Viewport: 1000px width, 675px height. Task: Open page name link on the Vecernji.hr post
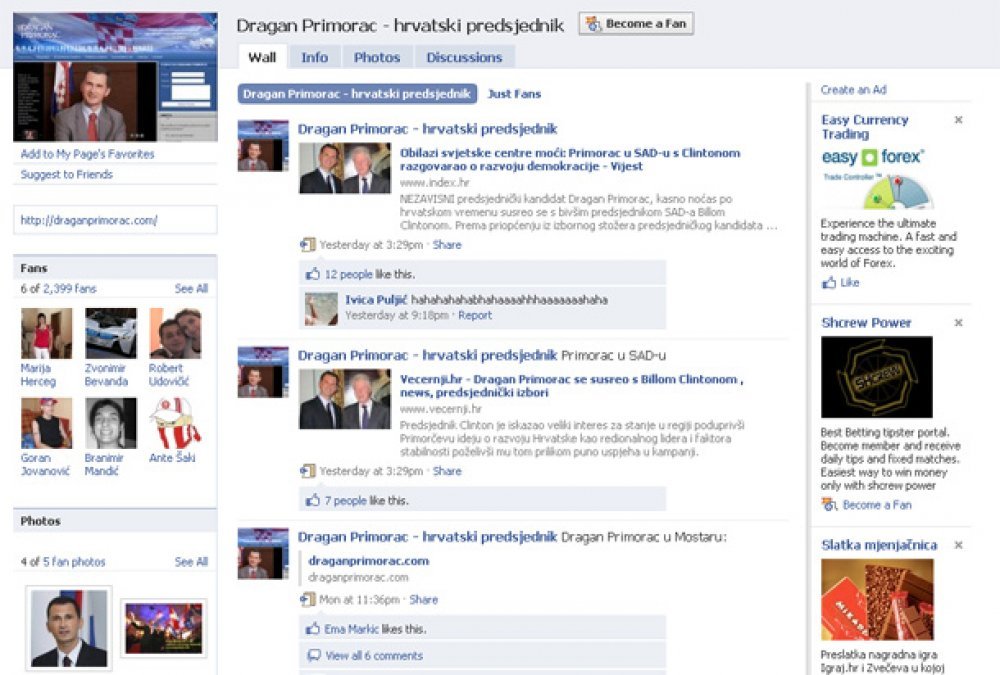(427, 355)
